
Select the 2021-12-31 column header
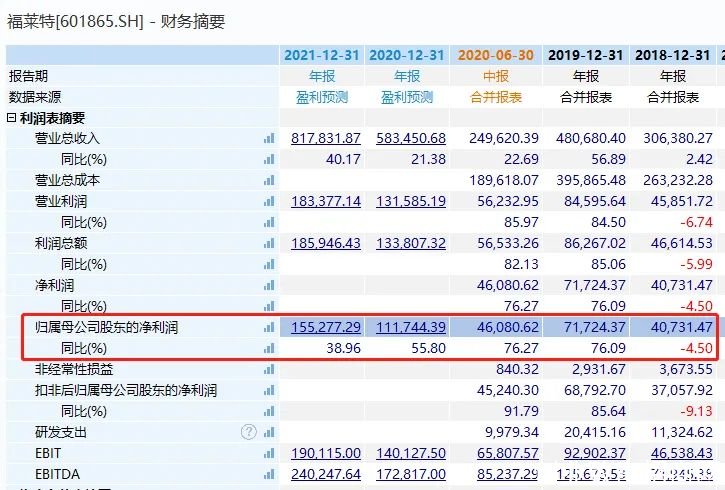pos(322,55)
